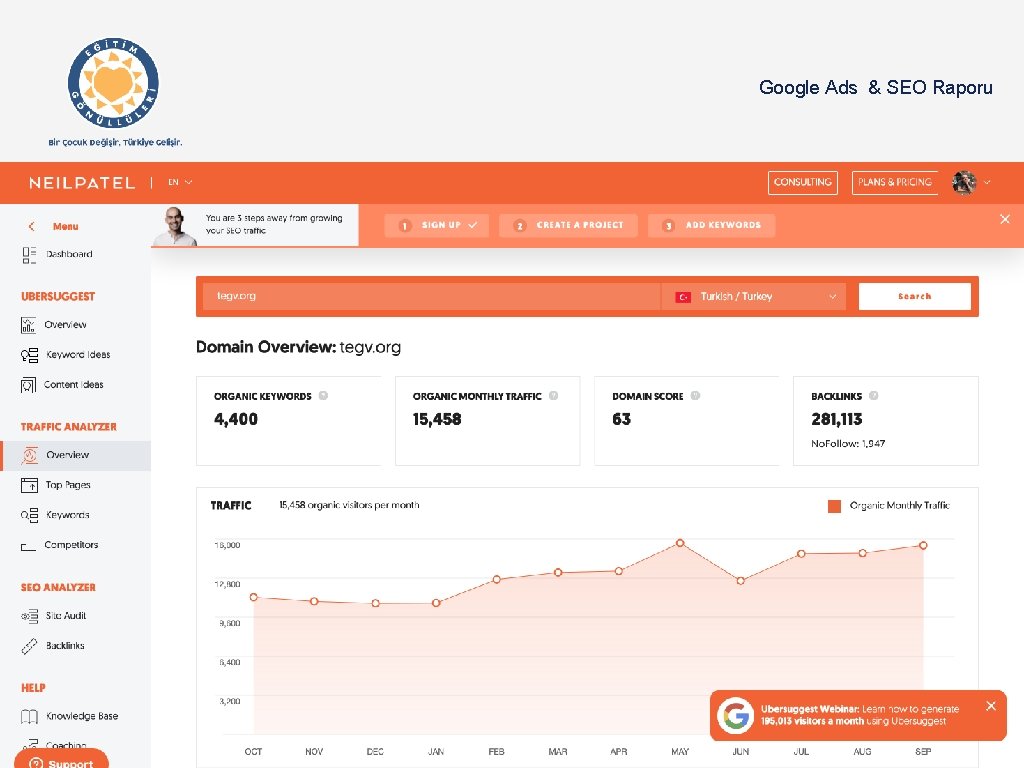Select Content Ideas menu item
The width and height of the screenshot is (1024, 768).
click(x=73, y=385)
